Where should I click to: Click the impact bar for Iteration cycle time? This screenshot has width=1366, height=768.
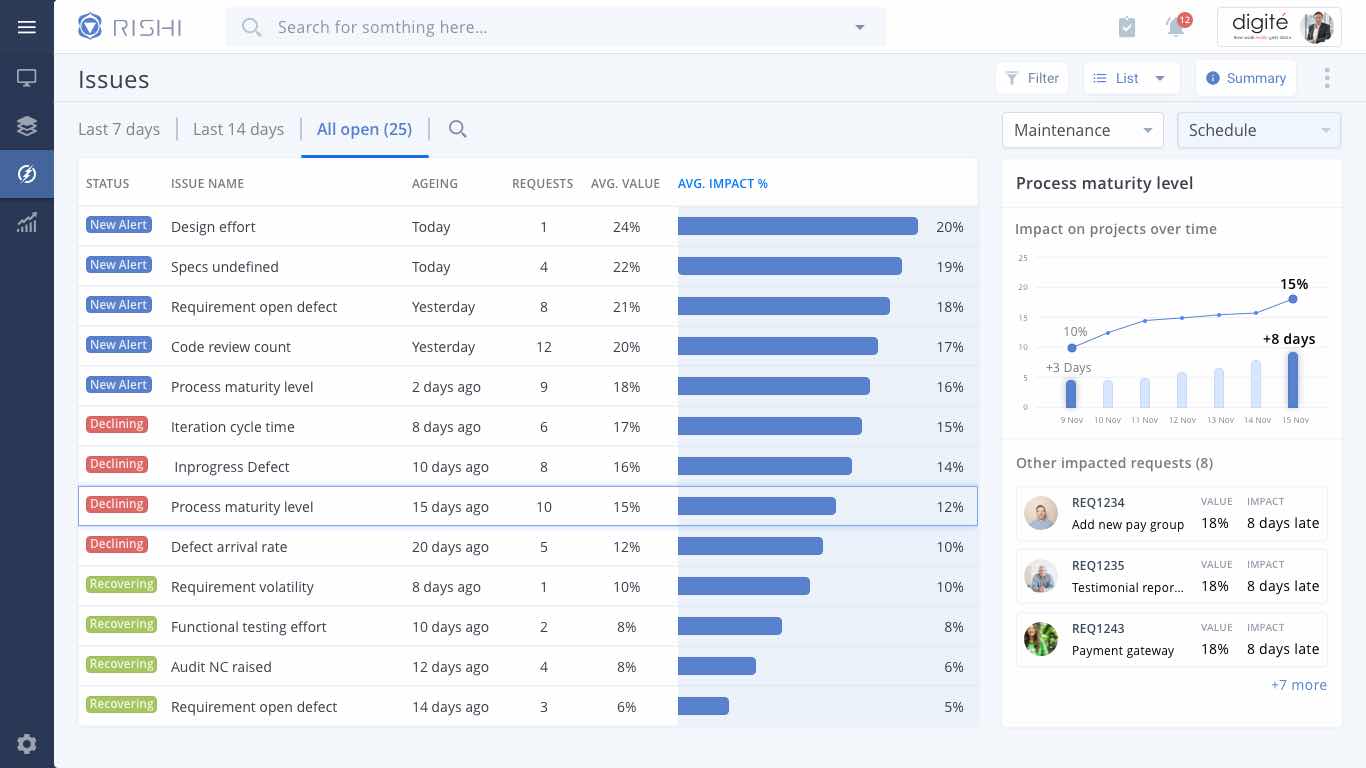click(770, 426)
